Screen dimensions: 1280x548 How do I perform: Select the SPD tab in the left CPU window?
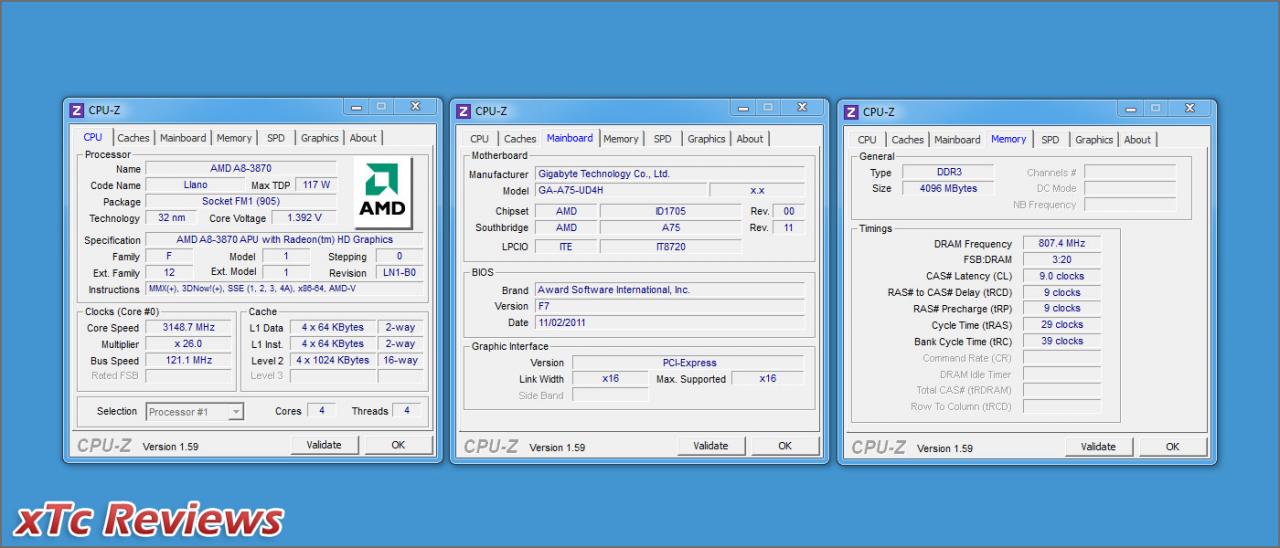click(x=276, y=138)
